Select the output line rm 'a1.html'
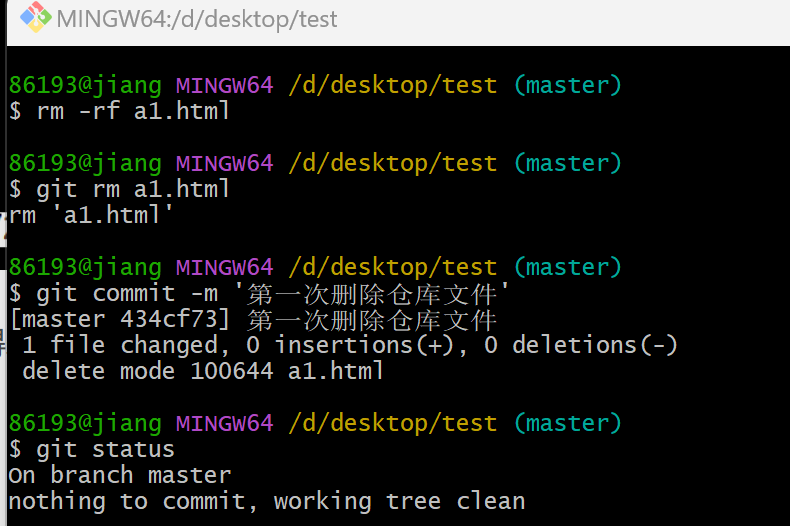790x526 pixels. [x=91, y=215]
